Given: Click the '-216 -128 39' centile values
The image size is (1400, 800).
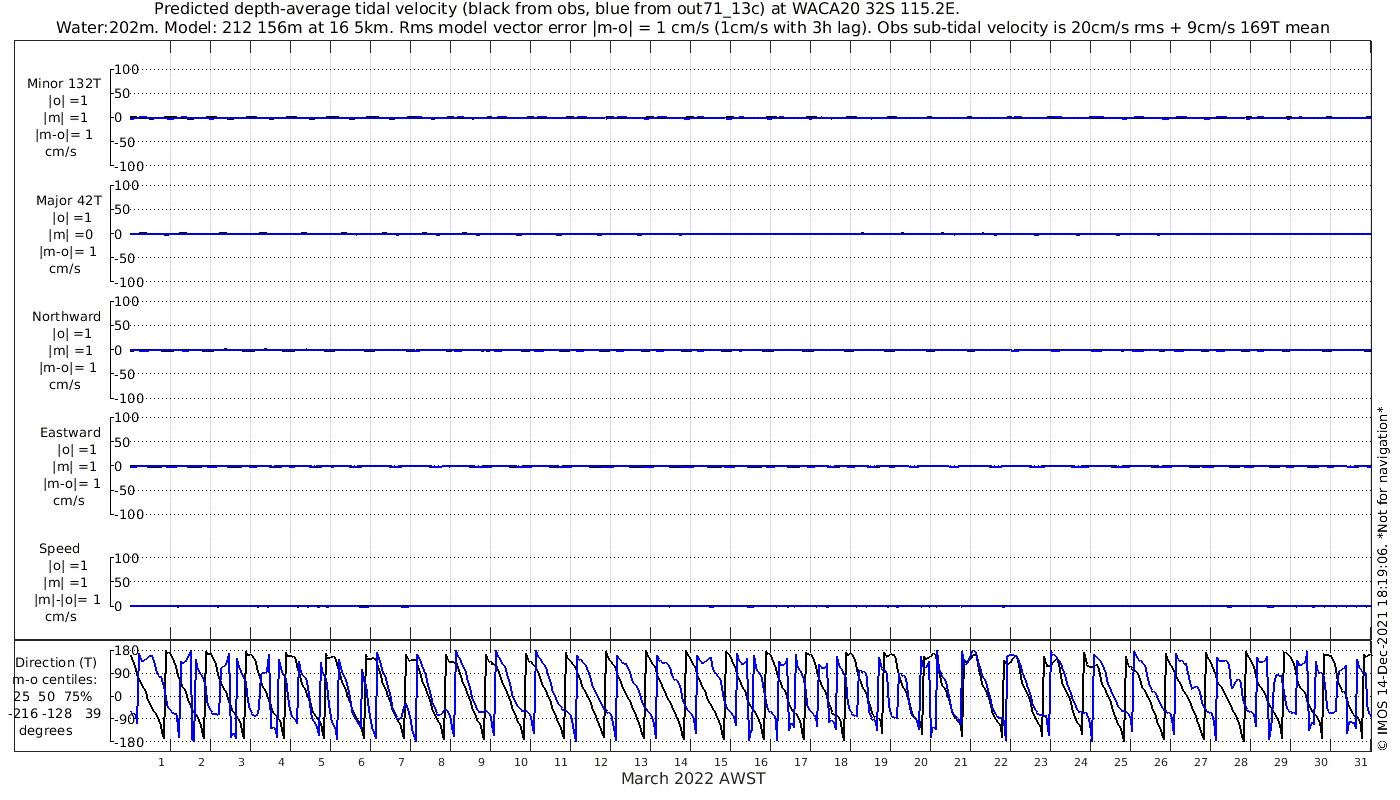Looking at the screenshot, I should [54, 713].
